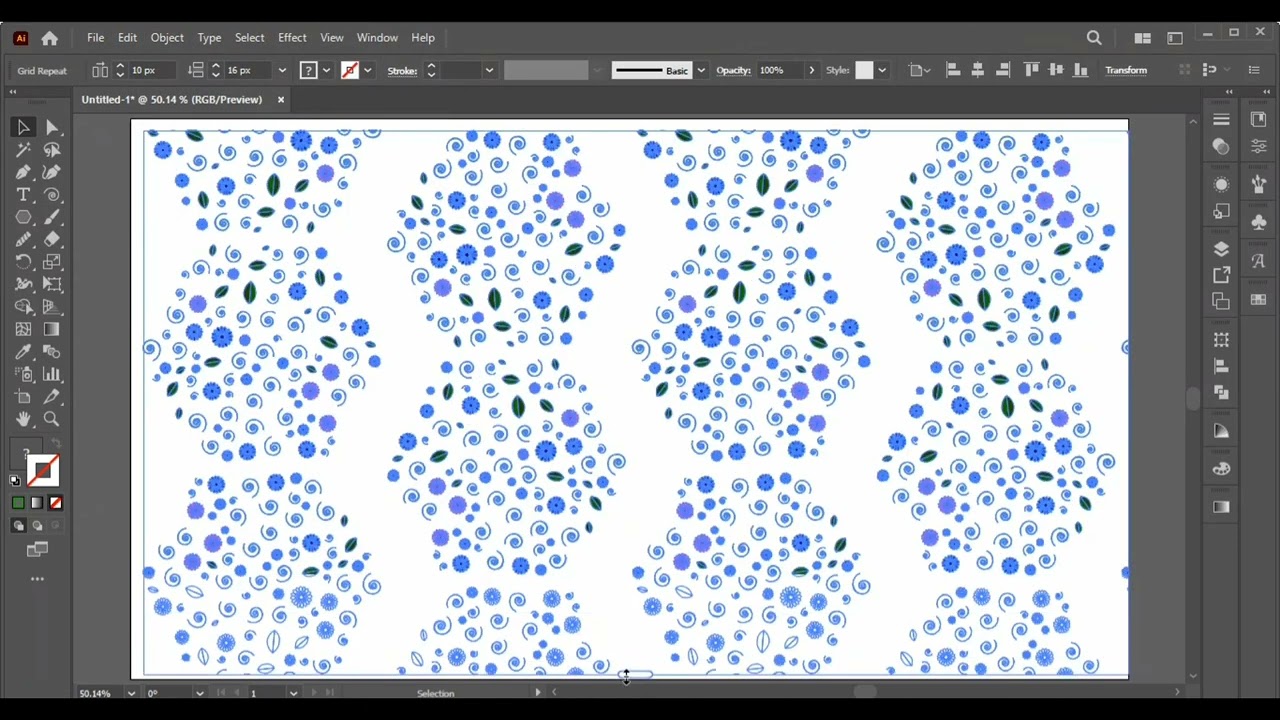Viewport: 1280px width, 720px height.
Task: Expand the Opacity slider arrow
Action: [x=811, y=70]
